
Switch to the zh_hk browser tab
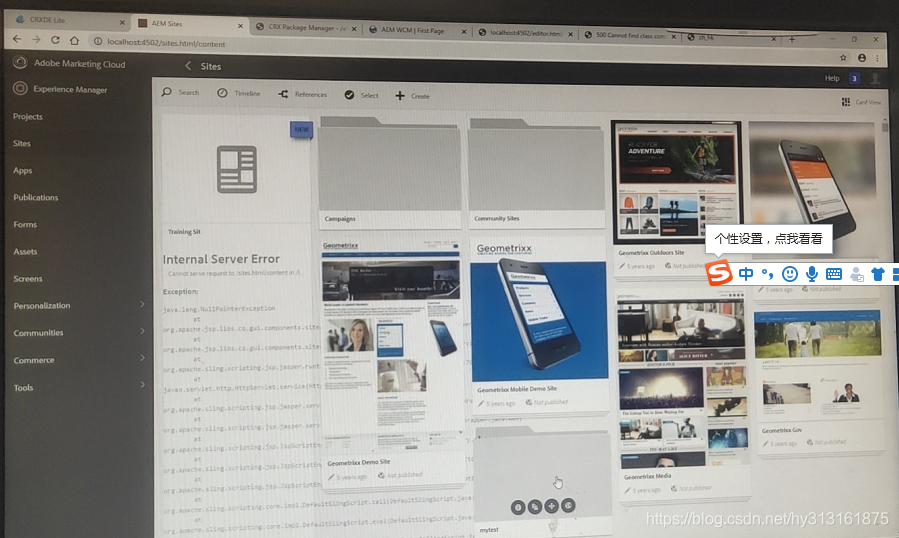point(732,38)
